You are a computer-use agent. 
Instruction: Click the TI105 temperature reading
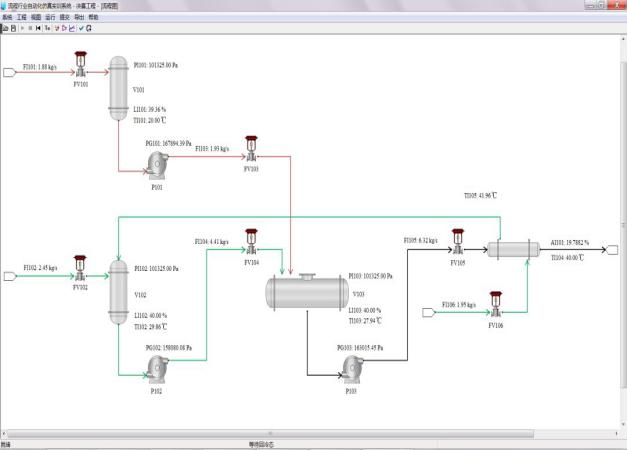click(x=480, y=196)
